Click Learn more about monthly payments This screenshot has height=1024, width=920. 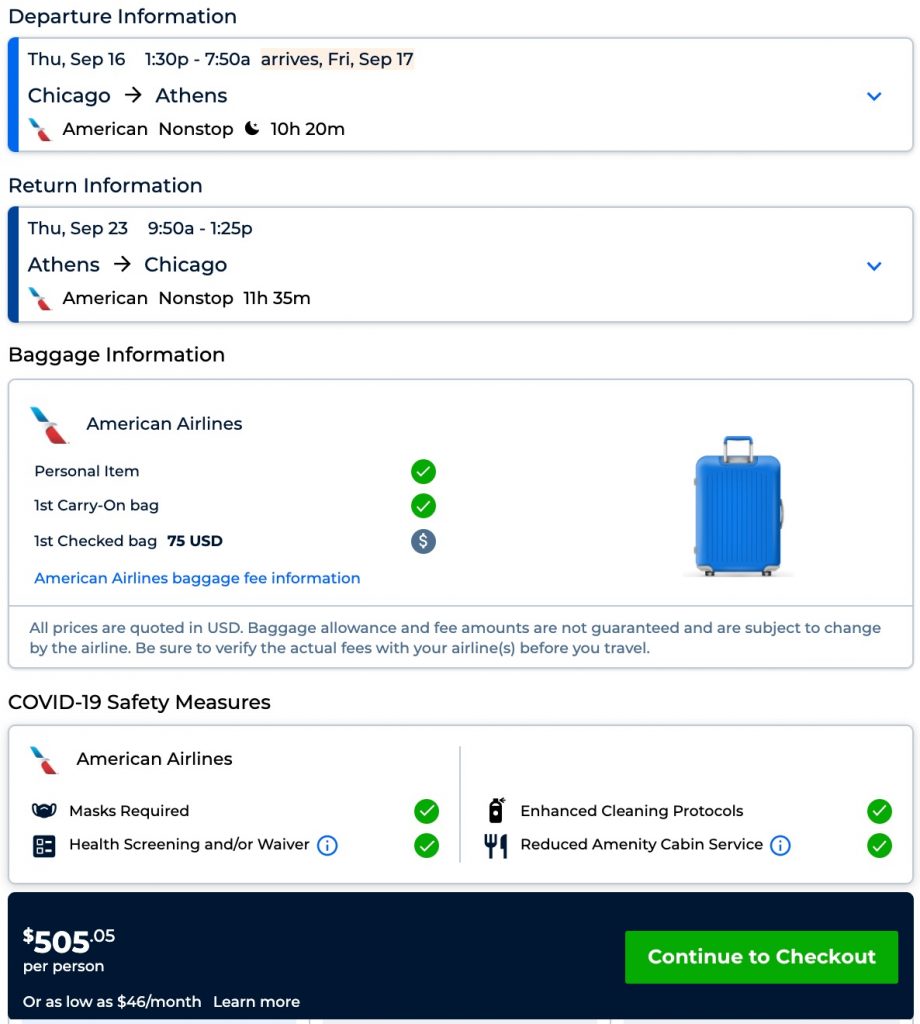(256, 1001)
